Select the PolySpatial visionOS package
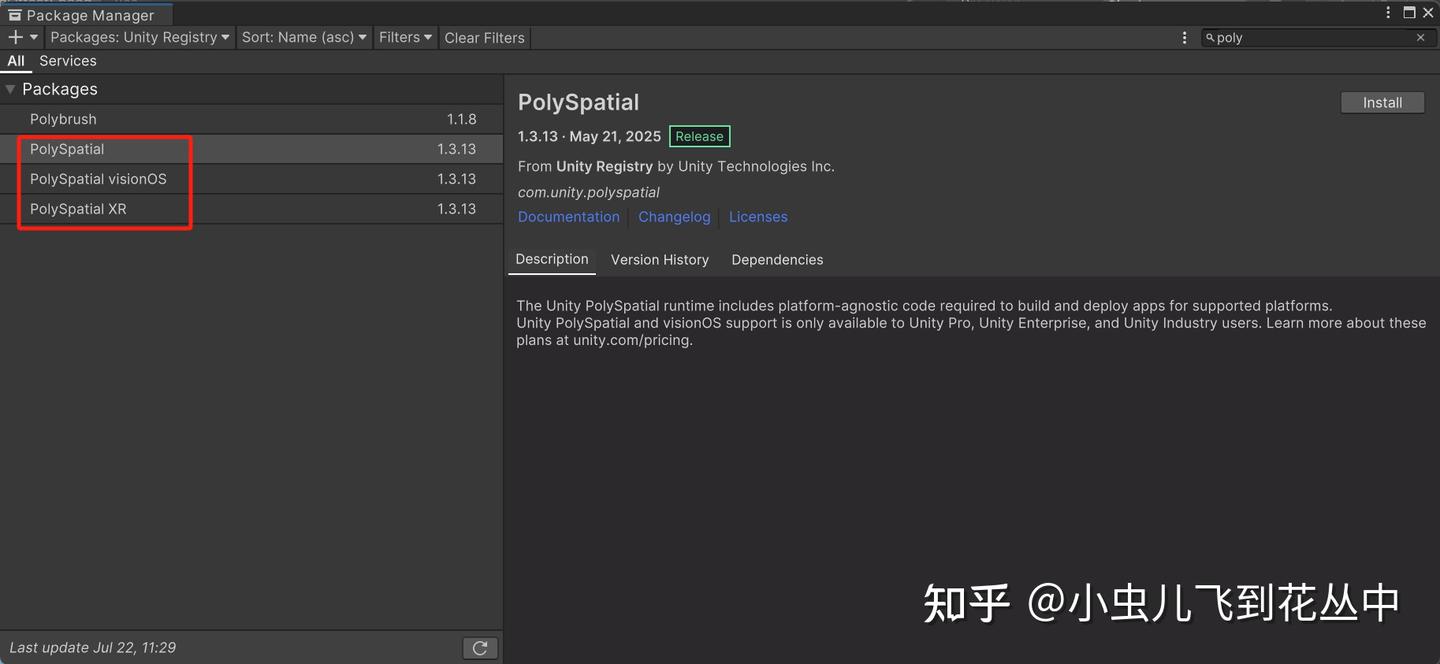Image resolution: width=1440 pixels, height=664 pixels. pos(251,179)
